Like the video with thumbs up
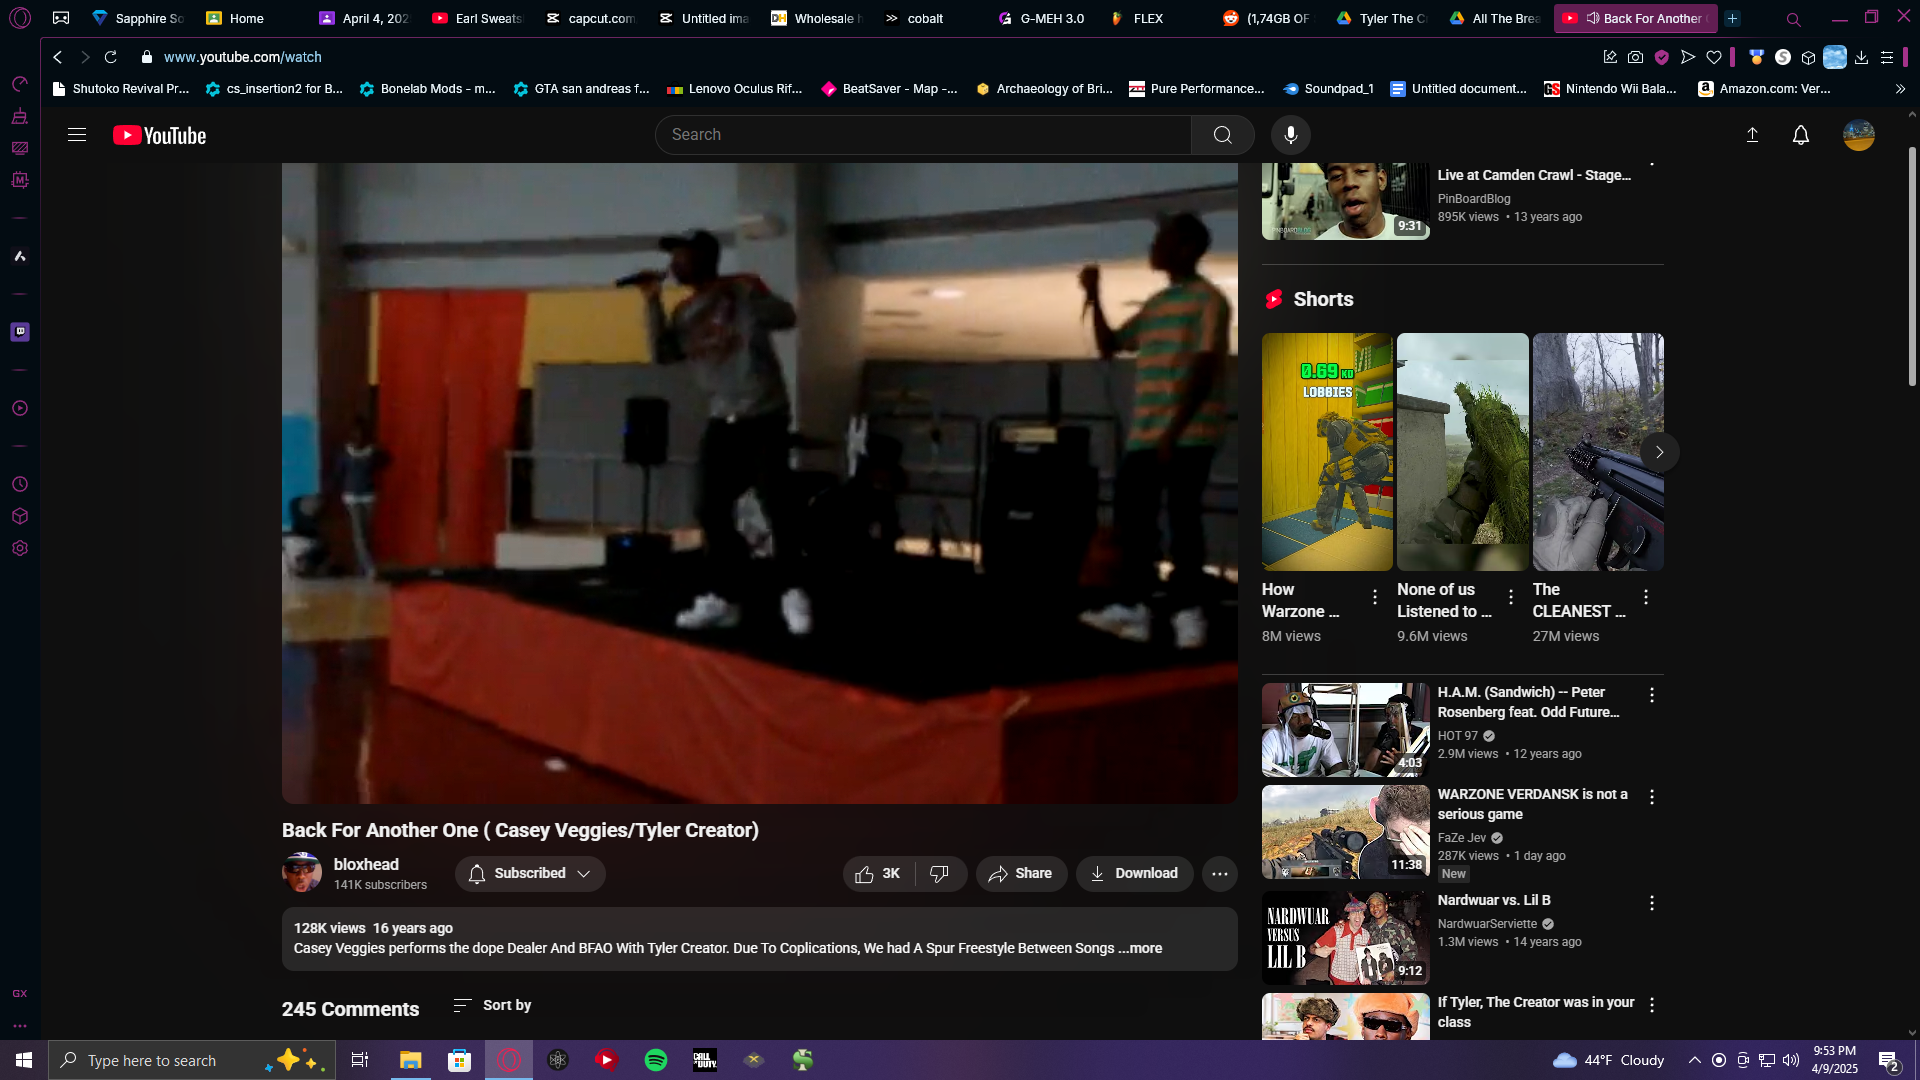The width and height of the screenshot is (1920, 1080). pyautogui.click(x=878, y=874)
